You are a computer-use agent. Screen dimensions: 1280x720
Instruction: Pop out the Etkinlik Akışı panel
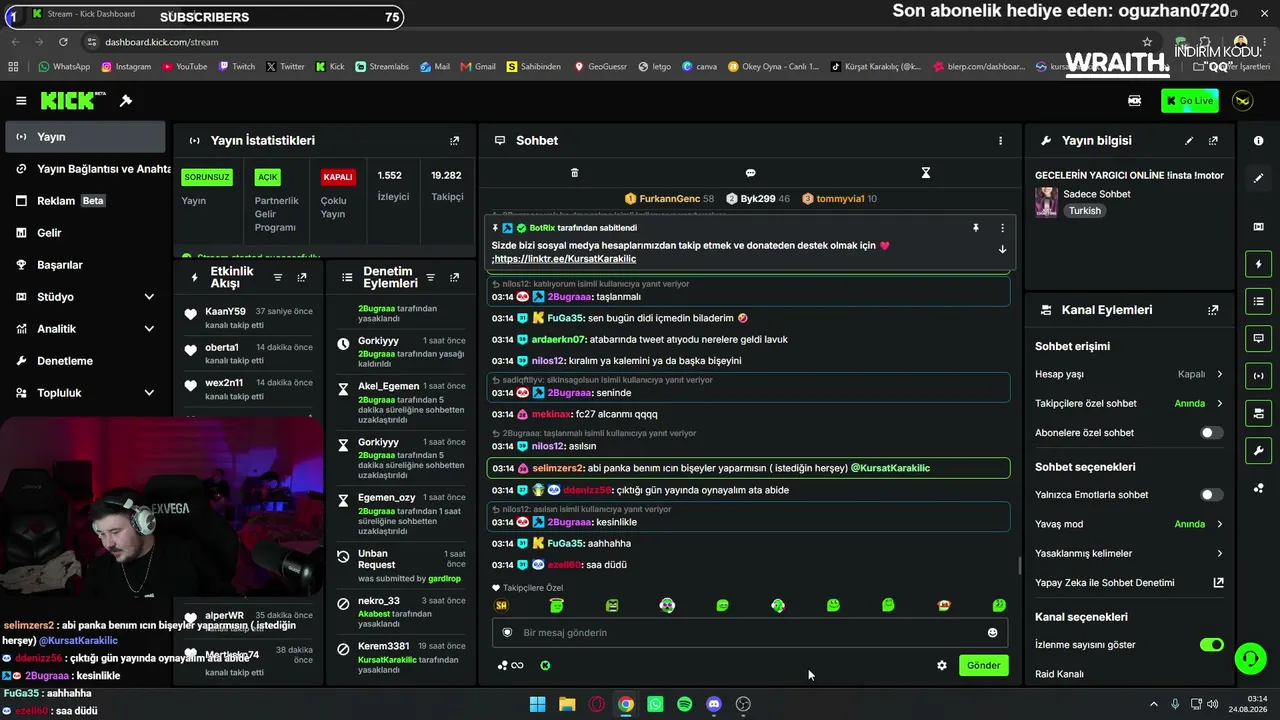302,278
